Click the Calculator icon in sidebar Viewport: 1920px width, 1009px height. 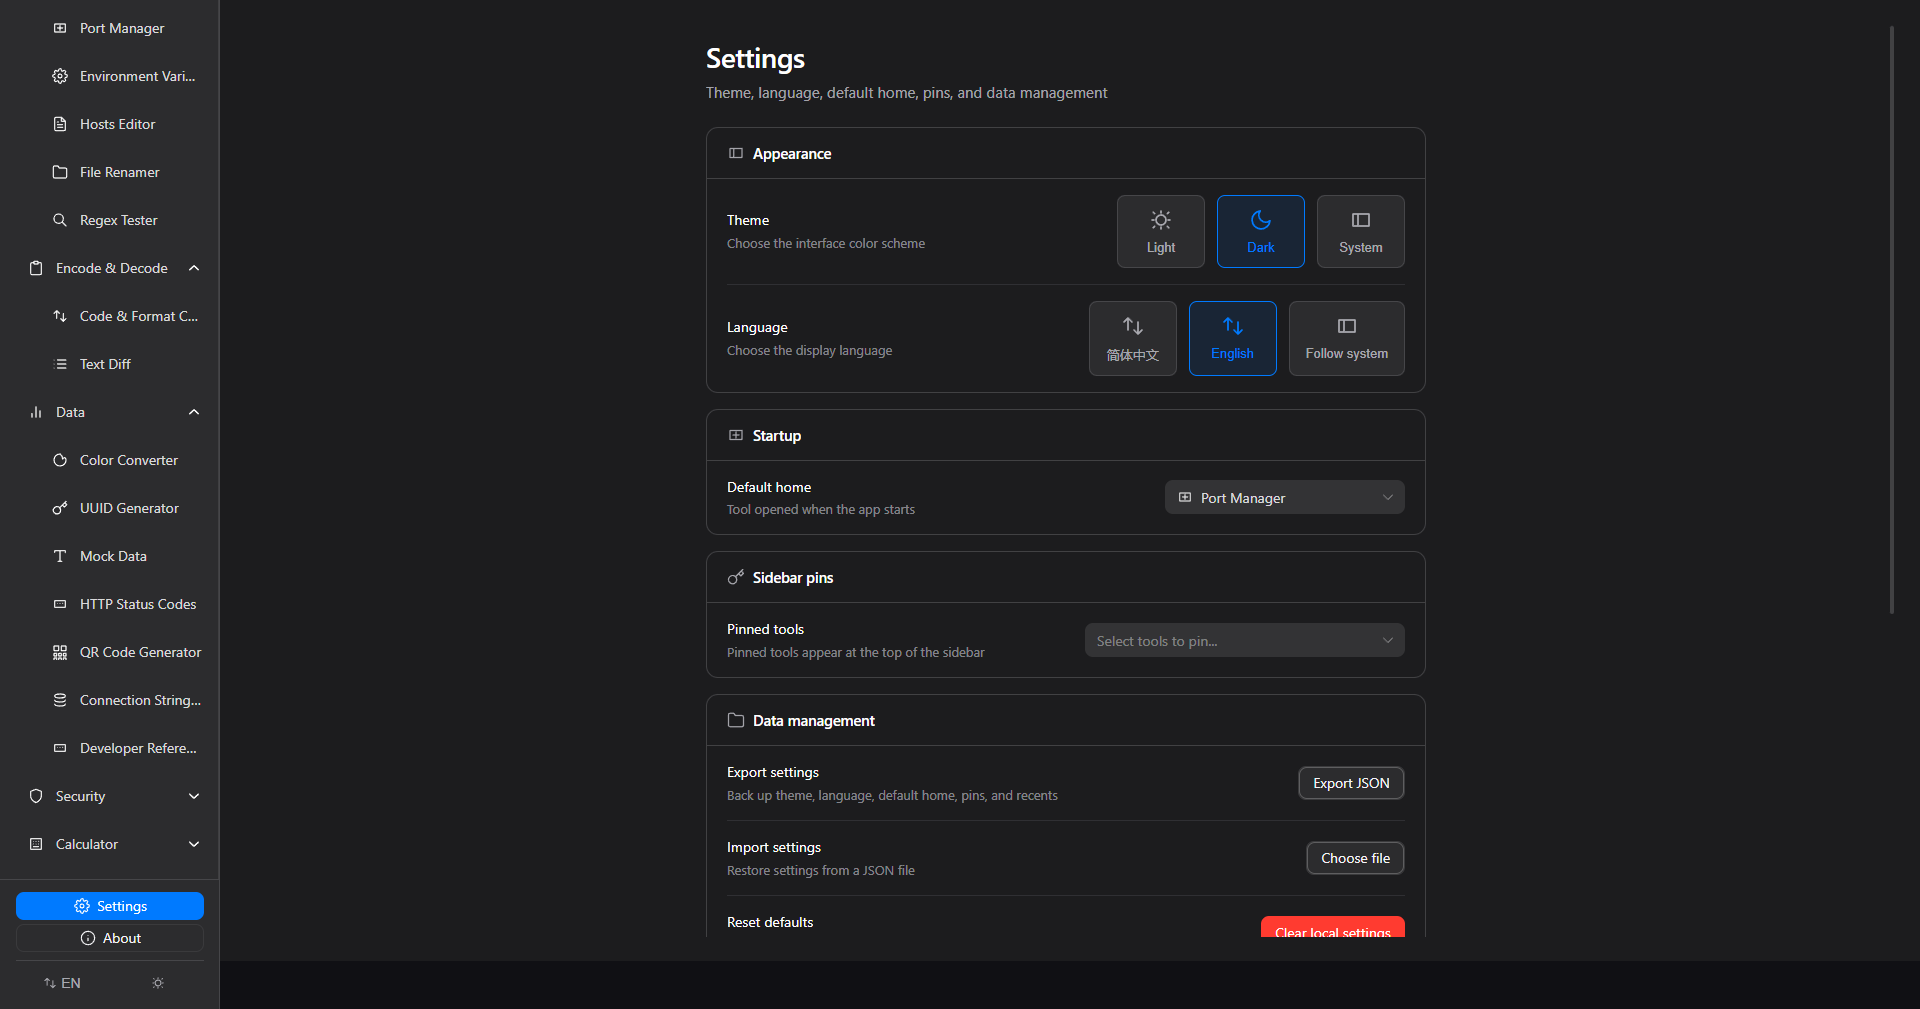[36, 844]
